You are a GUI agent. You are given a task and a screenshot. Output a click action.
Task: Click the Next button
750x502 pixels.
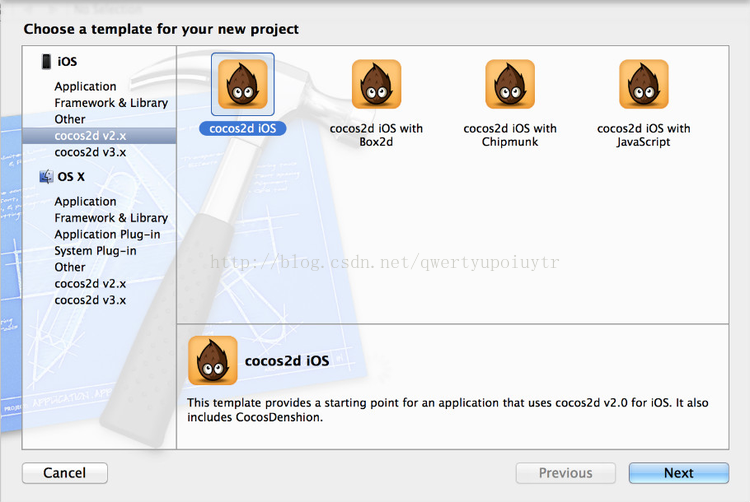[x=679, y=473]
